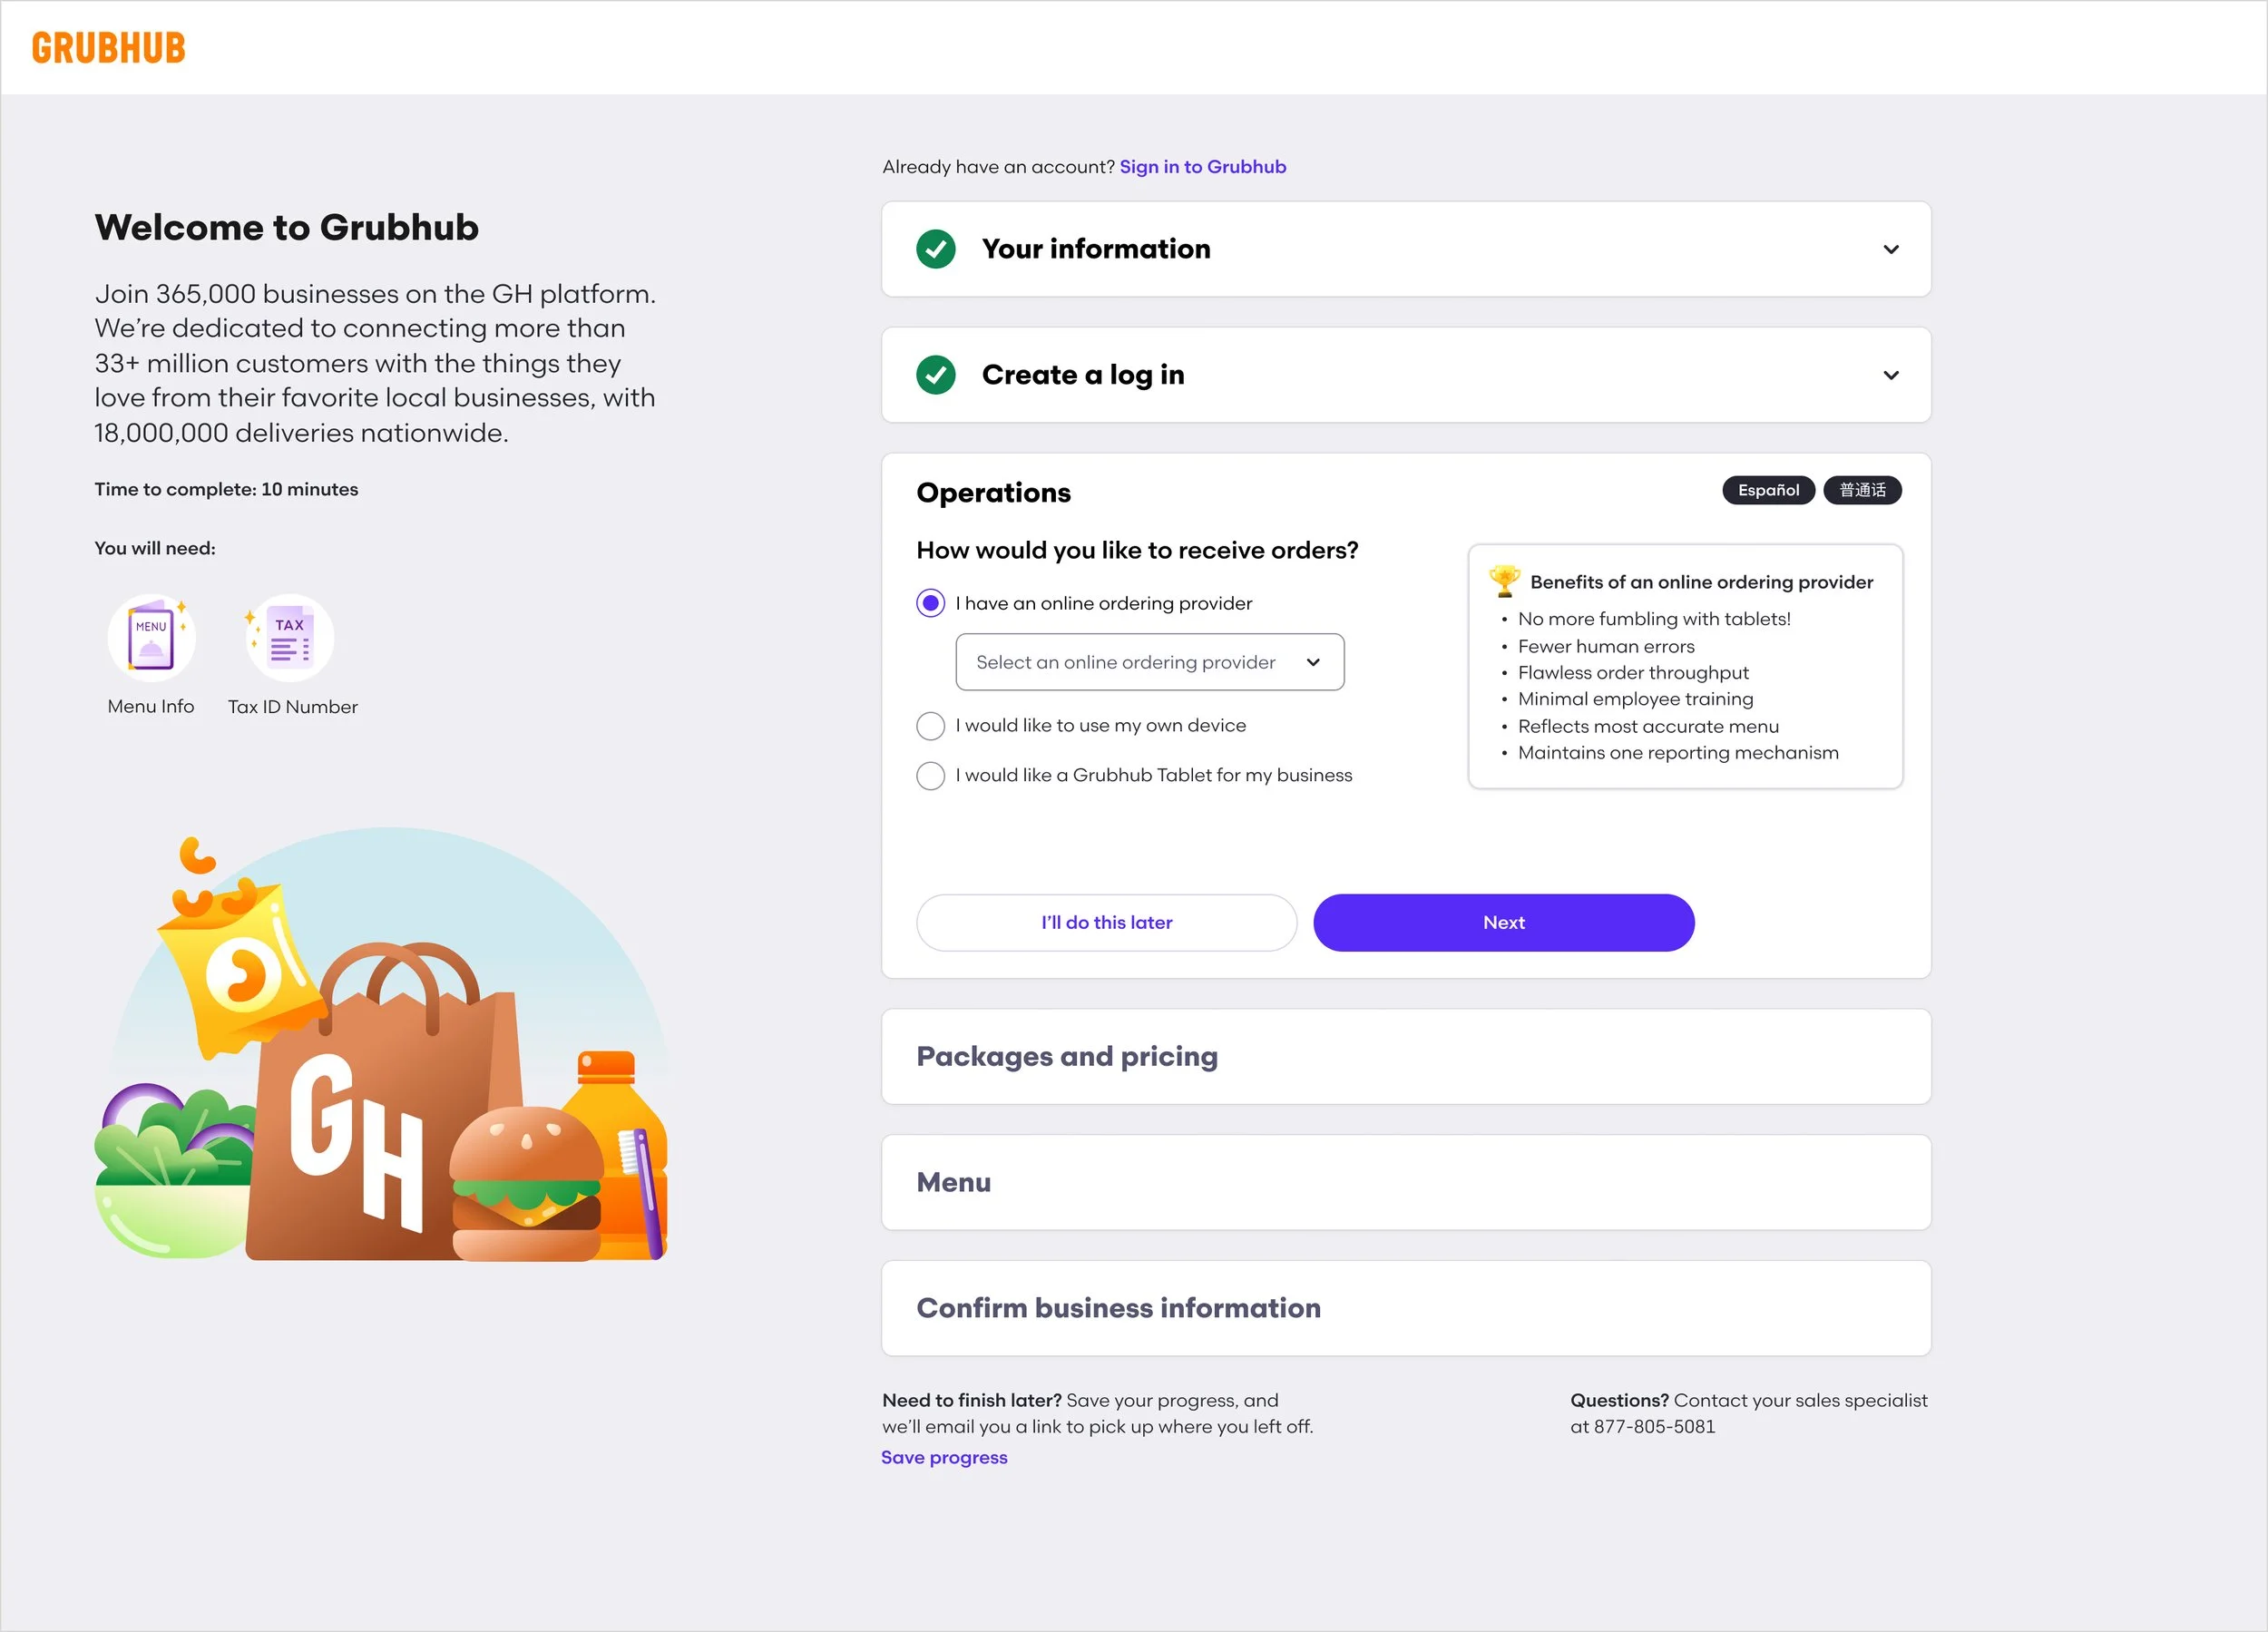Viewport: 2268px width, 1632px height.
Task: Click the trophy icon in benefits card
Action: click(x=1503, y=581)
